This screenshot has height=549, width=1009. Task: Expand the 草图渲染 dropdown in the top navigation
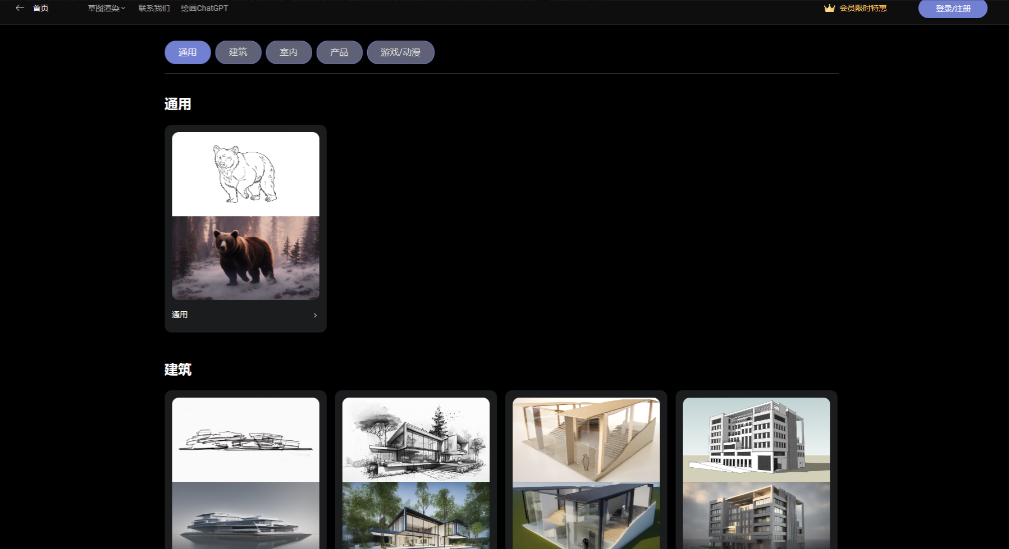[106, 8]
